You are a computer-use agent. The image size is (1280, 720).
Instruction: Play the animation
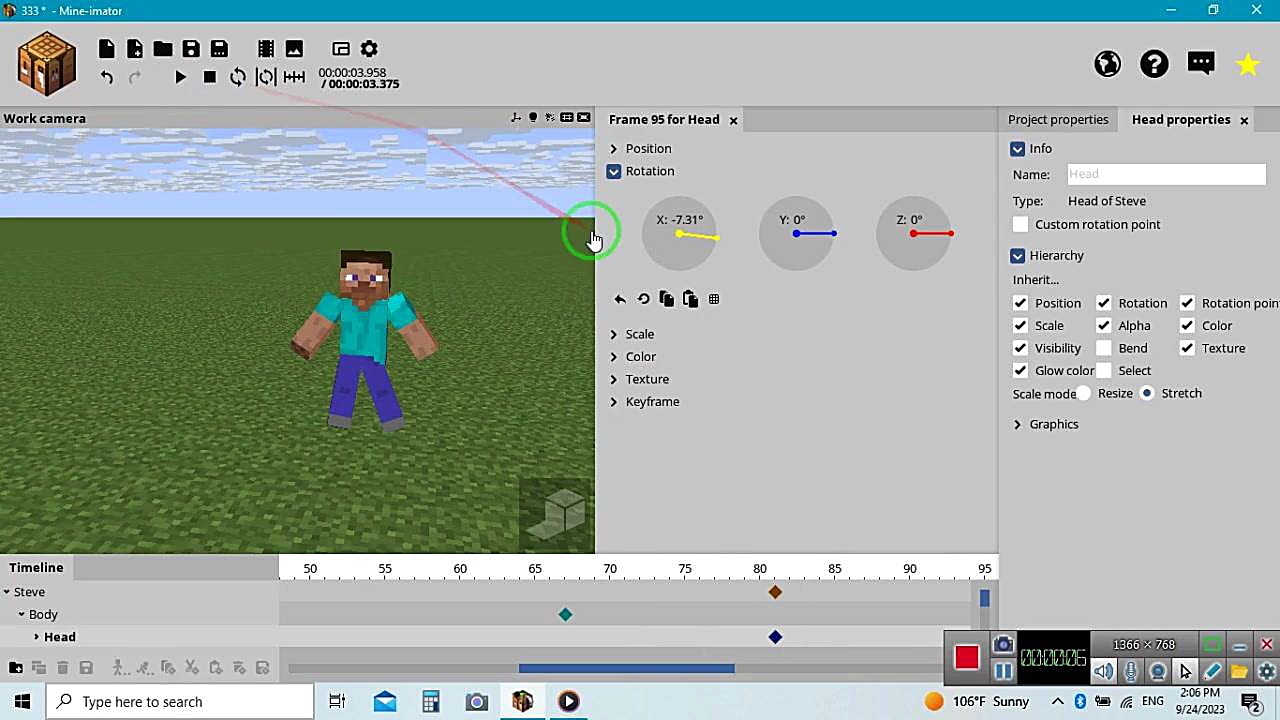[x=181, y=77]
